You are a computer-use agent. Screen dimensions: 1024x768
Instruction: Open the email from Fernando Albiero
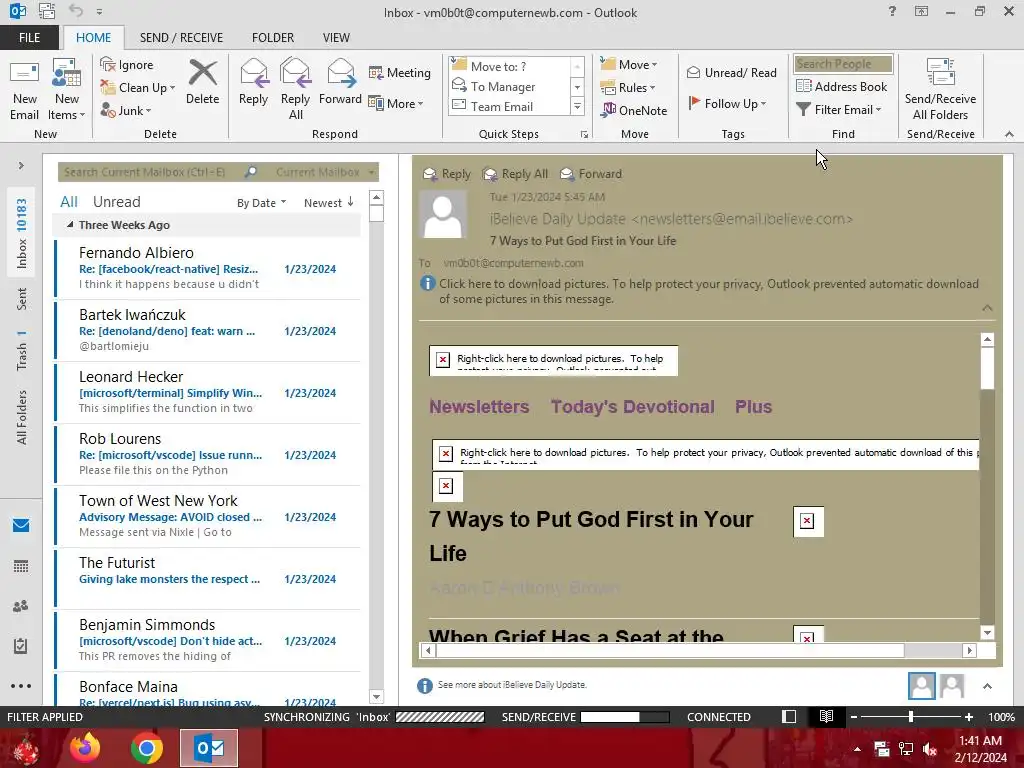point(208,268)
